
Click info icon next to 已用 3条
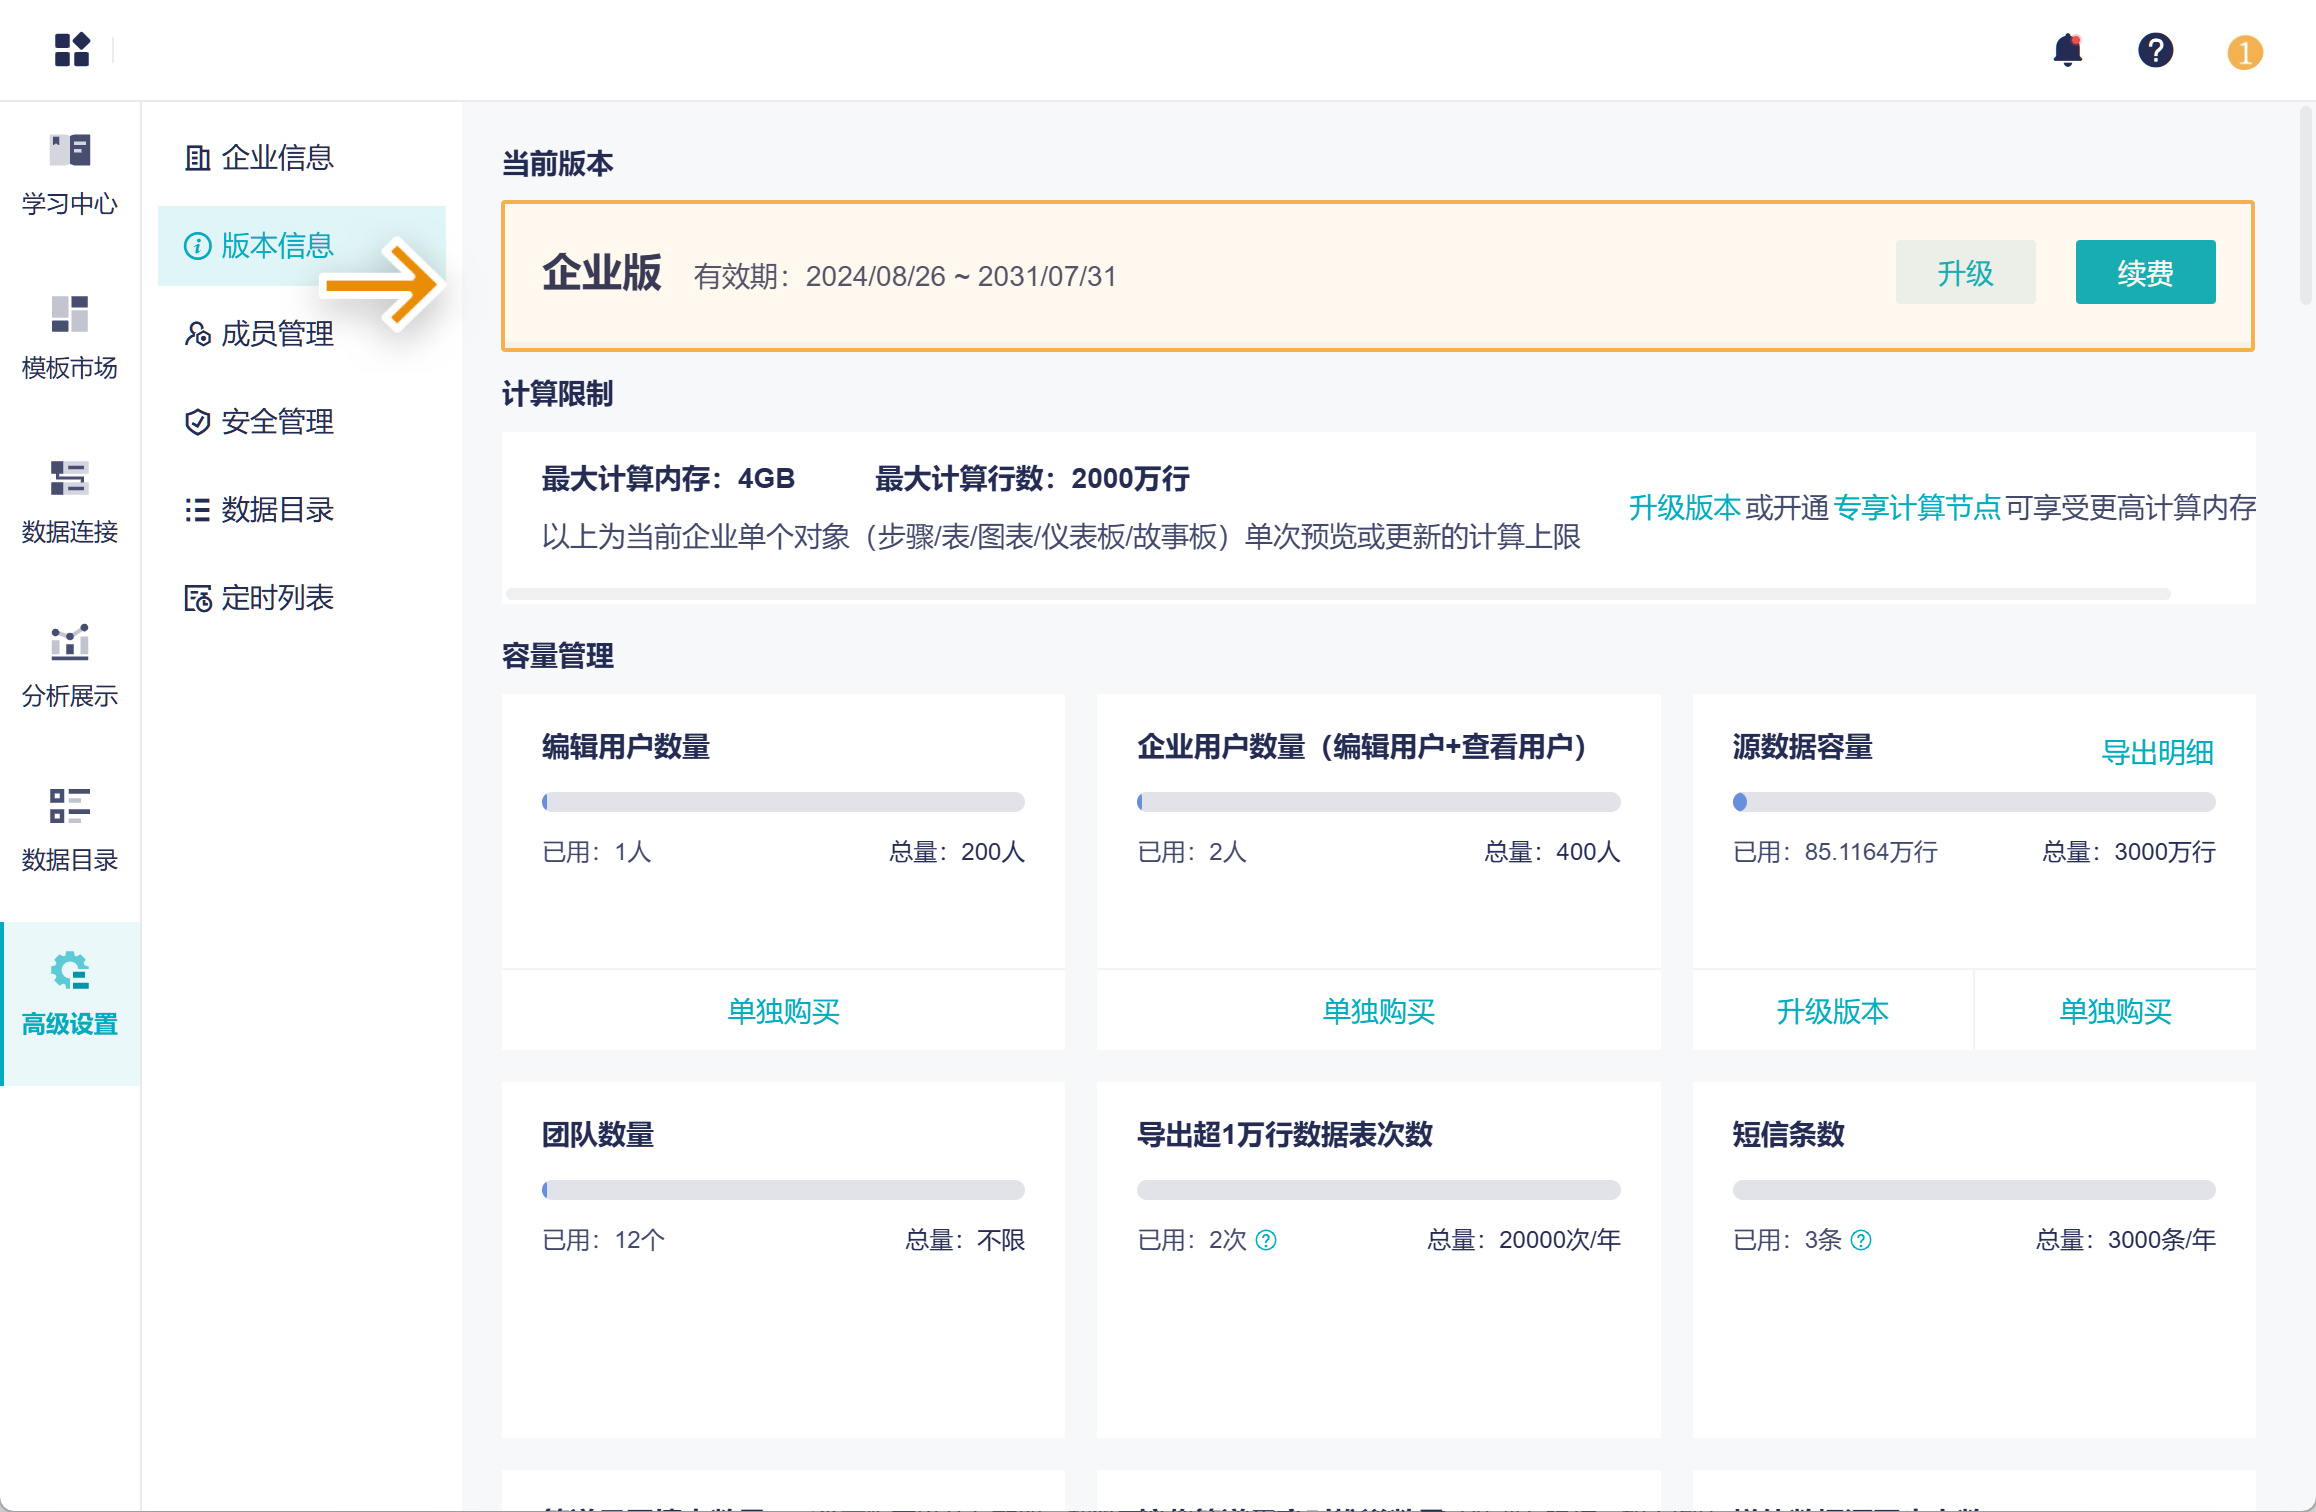click(1861, 1240)
